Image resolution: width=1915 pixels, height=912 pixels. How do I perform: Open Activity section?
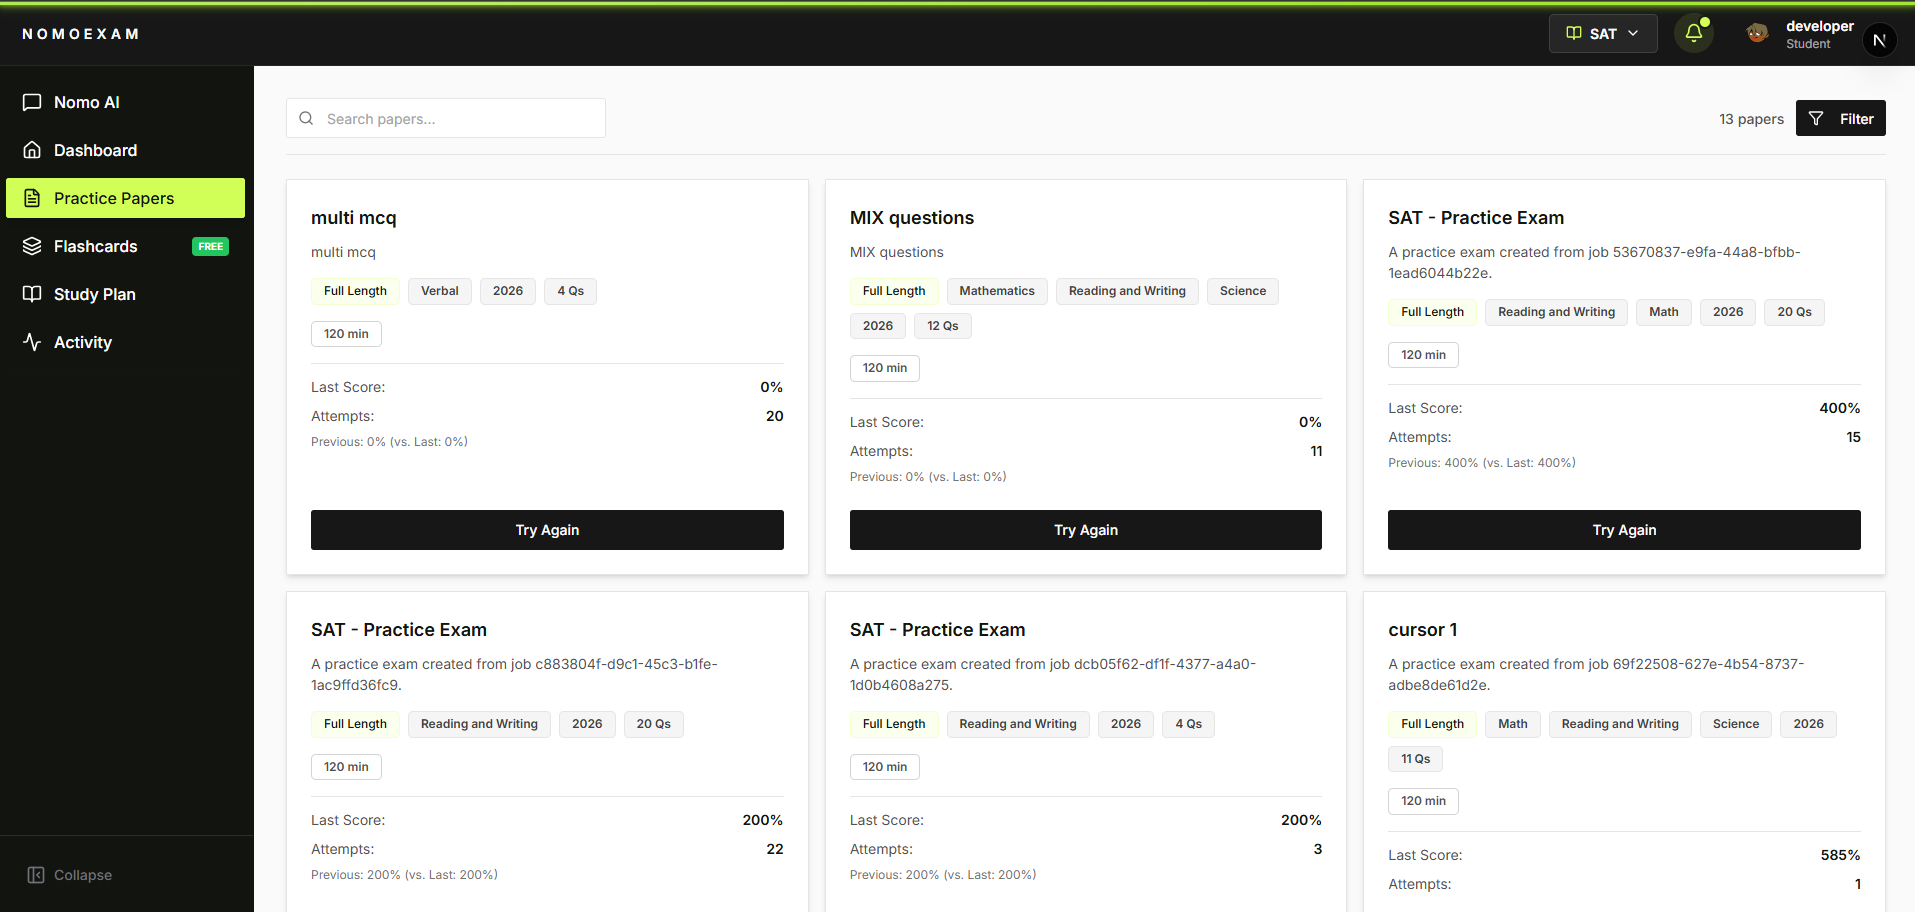click(126, 342)
